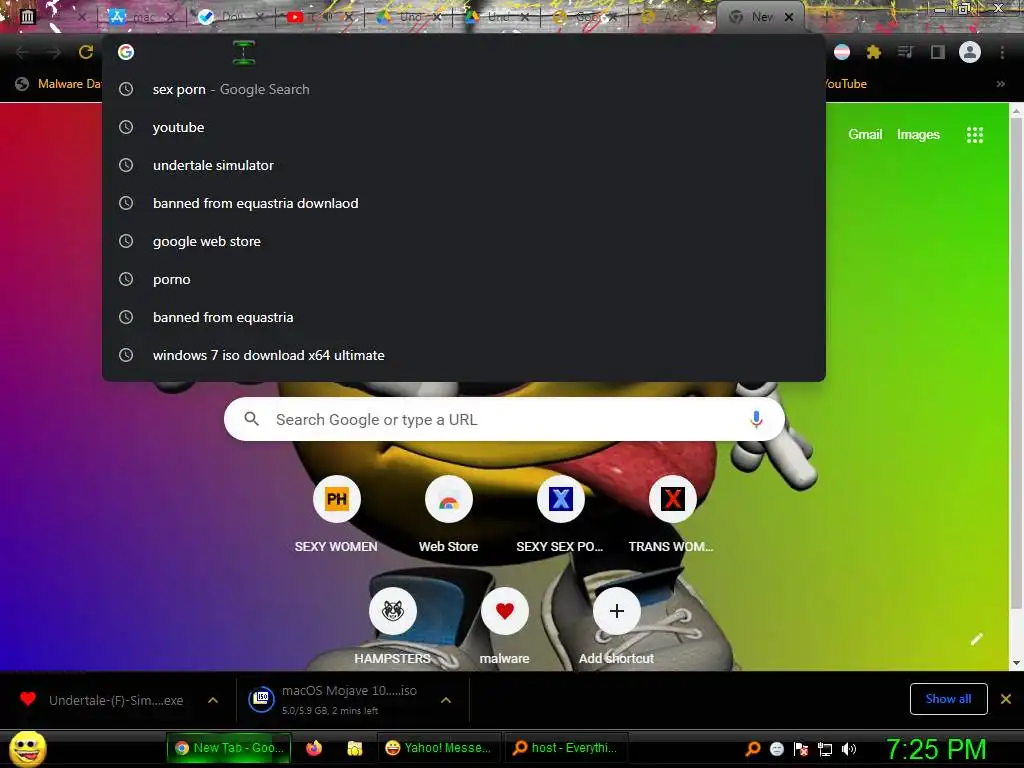The height and width of the screenshot is (768, 1024).
Task: Click the Google G icon in address bar
Action: tap(126, 52)
